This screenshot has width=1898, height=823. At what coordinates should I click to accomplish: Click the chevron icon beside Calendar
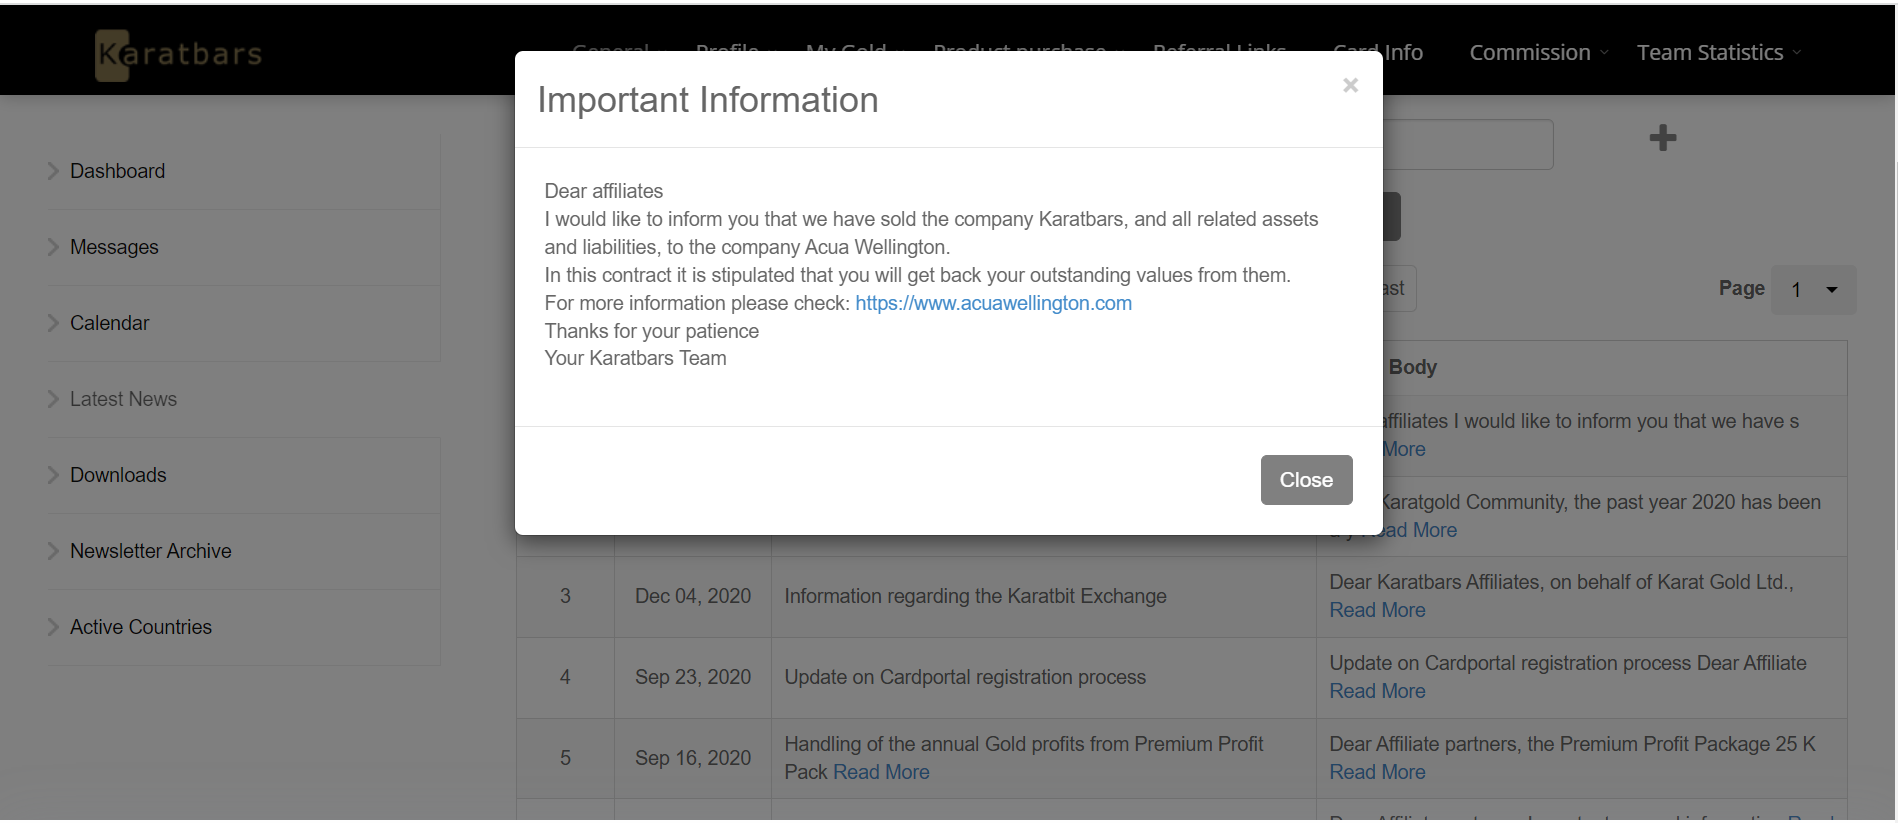[53, 323]
